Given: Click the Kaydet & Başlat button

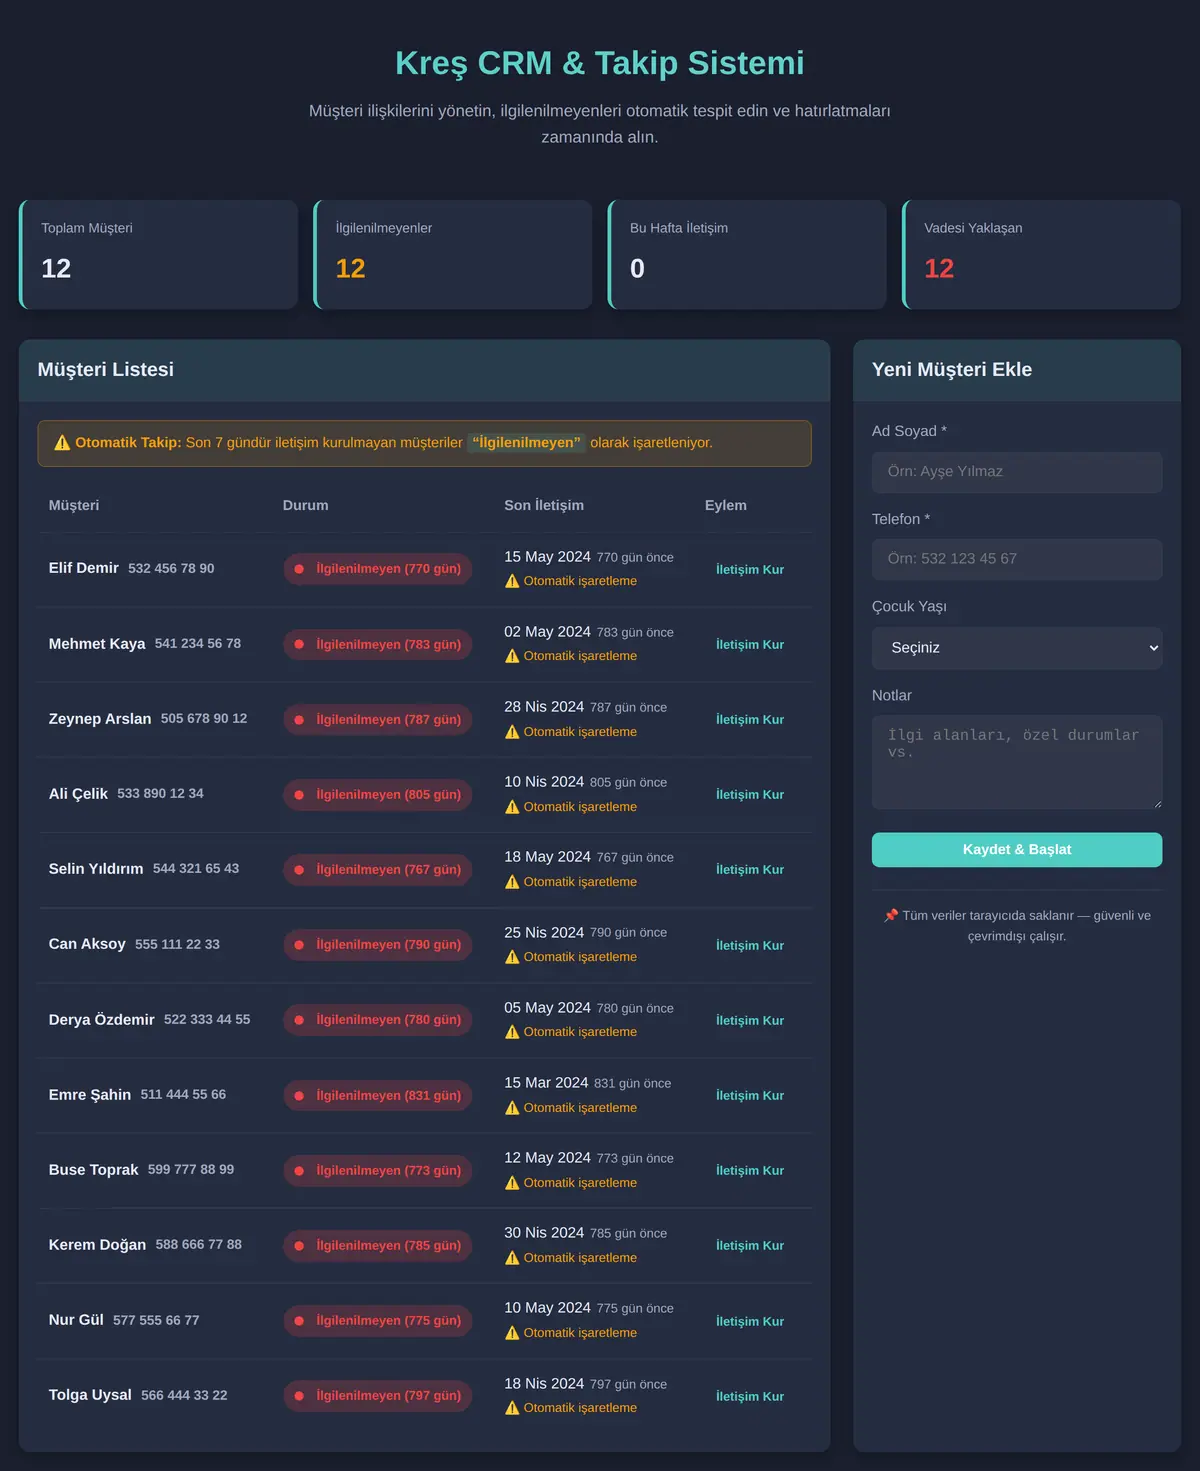Looking at the screenshot, I should click(x=1017, y=850).
